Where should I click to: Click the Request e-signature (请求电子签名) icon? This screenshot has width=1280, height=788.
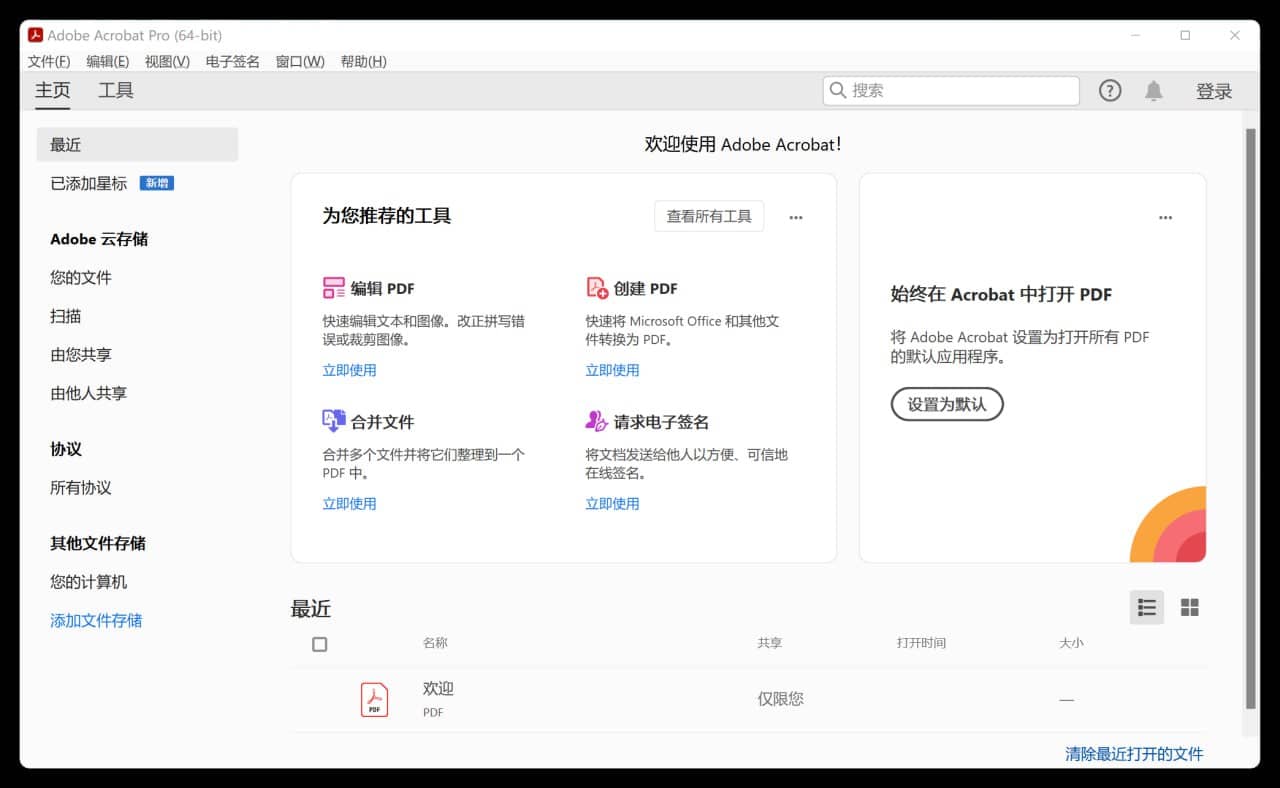coord(597,421)
